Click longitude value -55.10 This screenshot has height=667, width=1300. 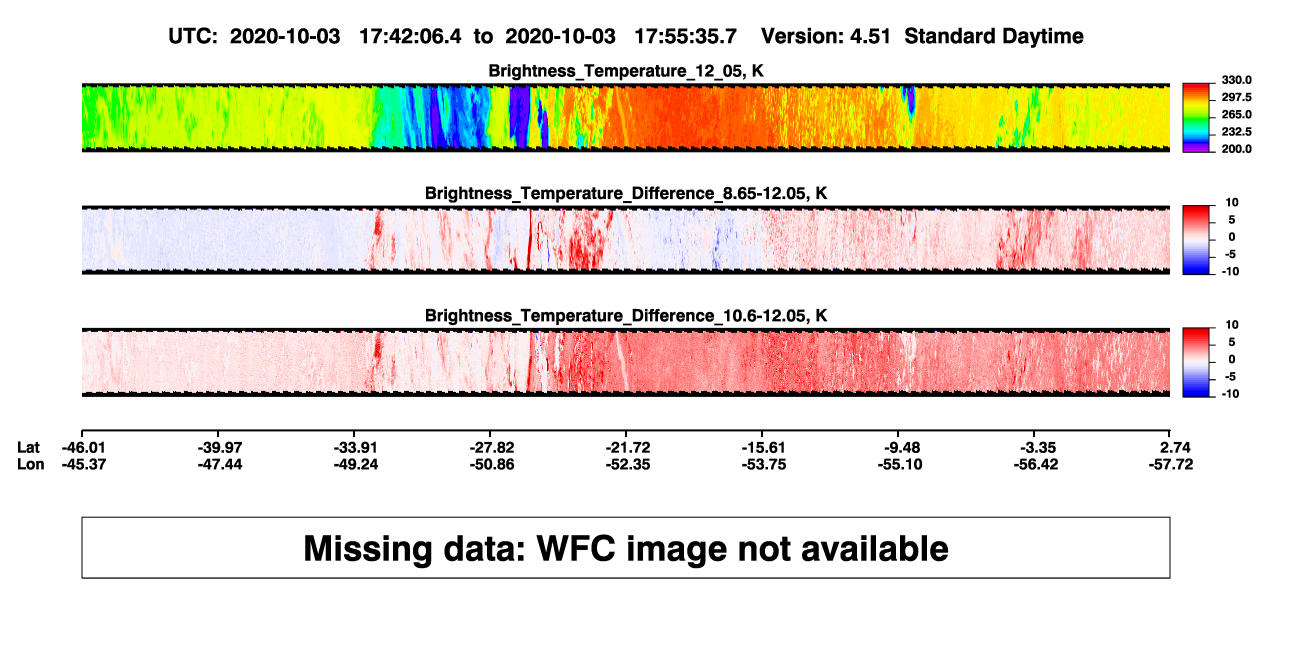898,464
